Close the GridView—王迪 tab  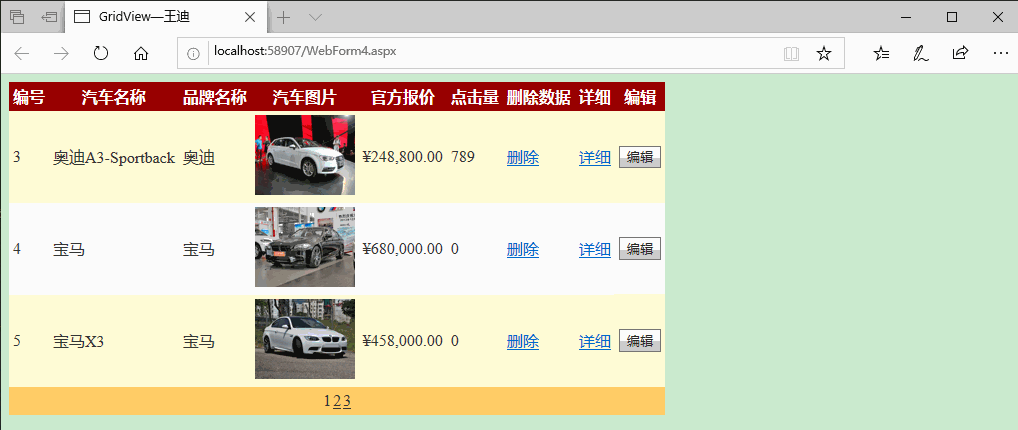tap(249, 18)
